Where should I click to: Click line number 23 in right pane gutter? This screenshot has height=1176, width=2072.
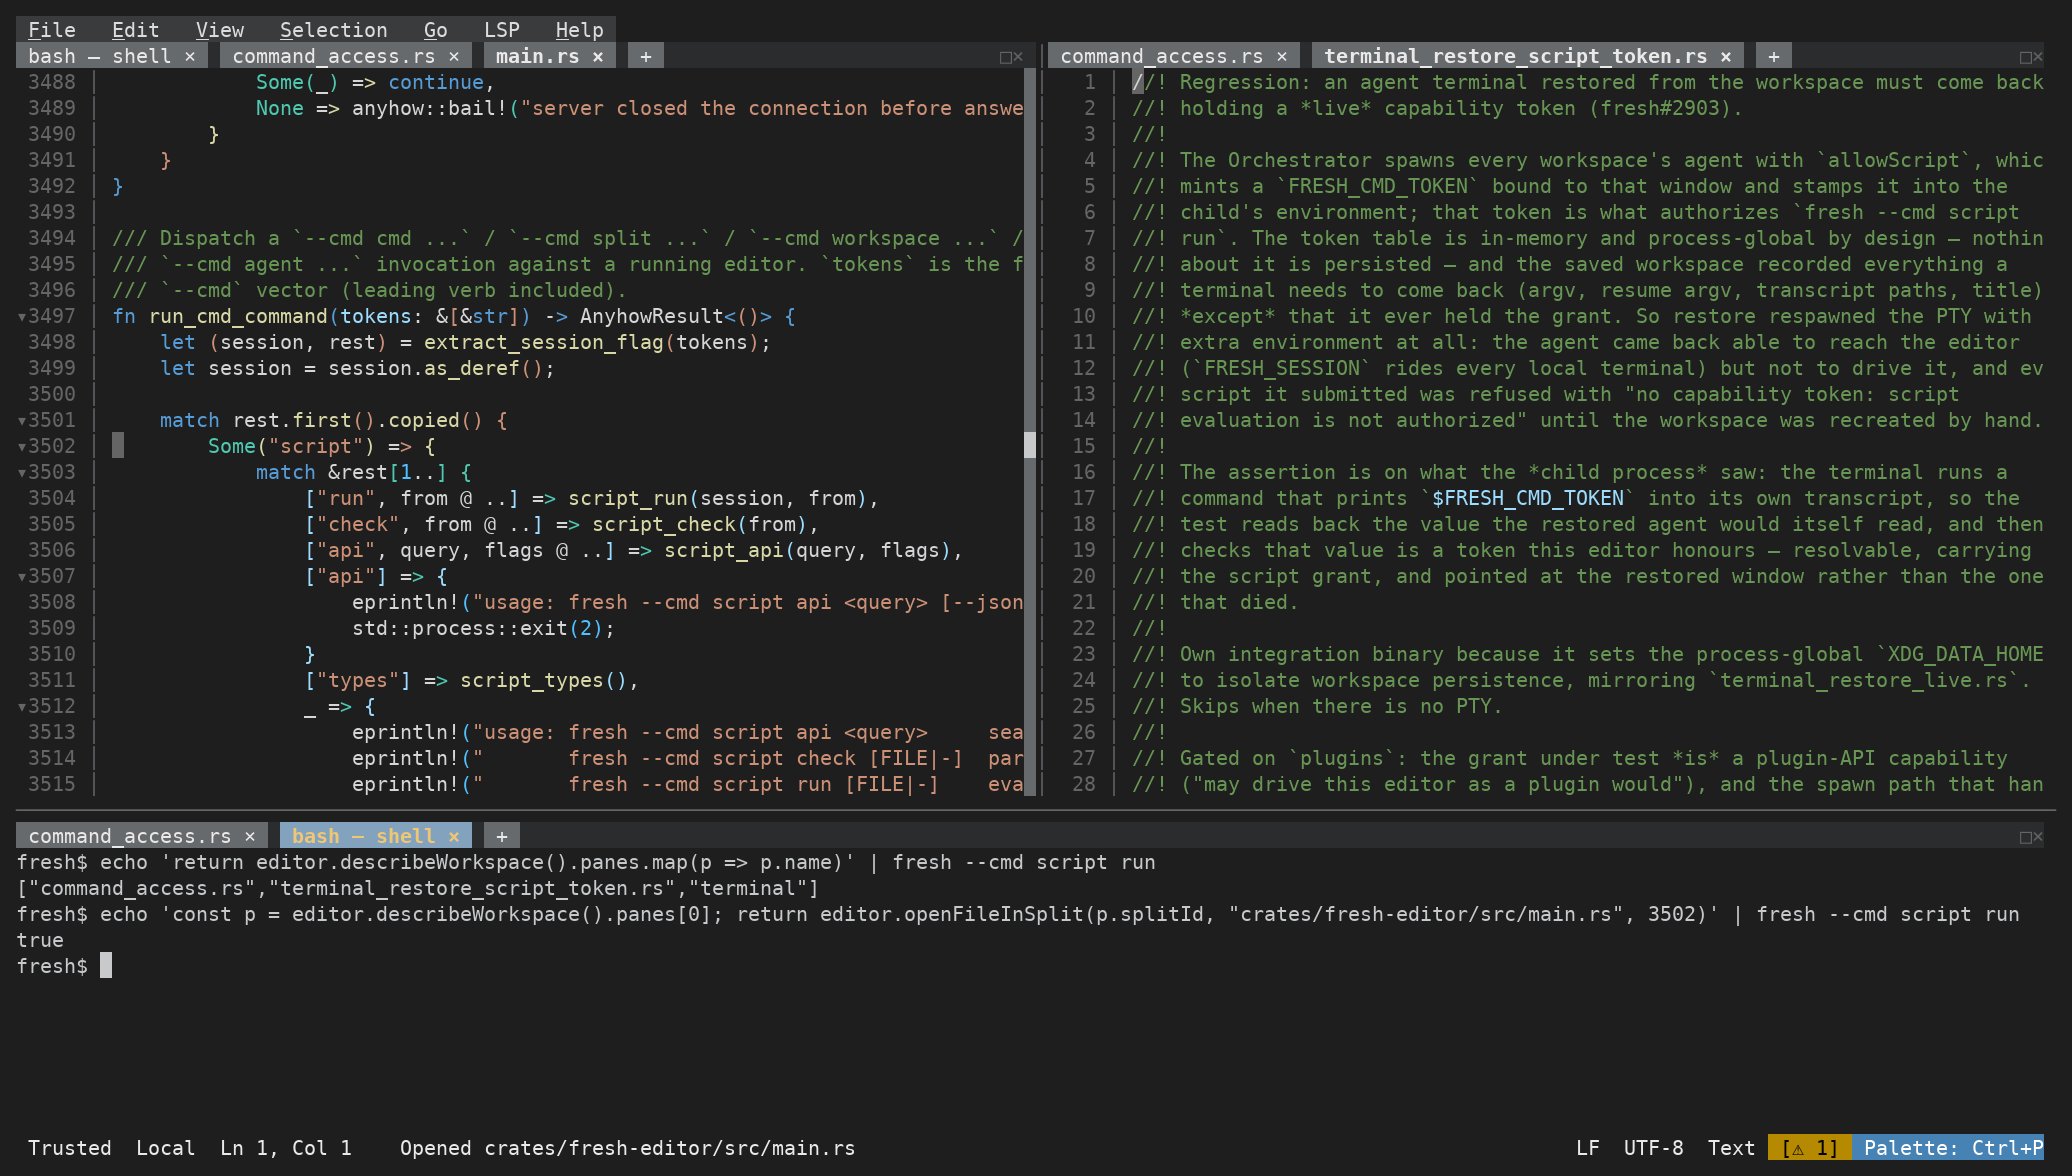tap(1084, 655)
